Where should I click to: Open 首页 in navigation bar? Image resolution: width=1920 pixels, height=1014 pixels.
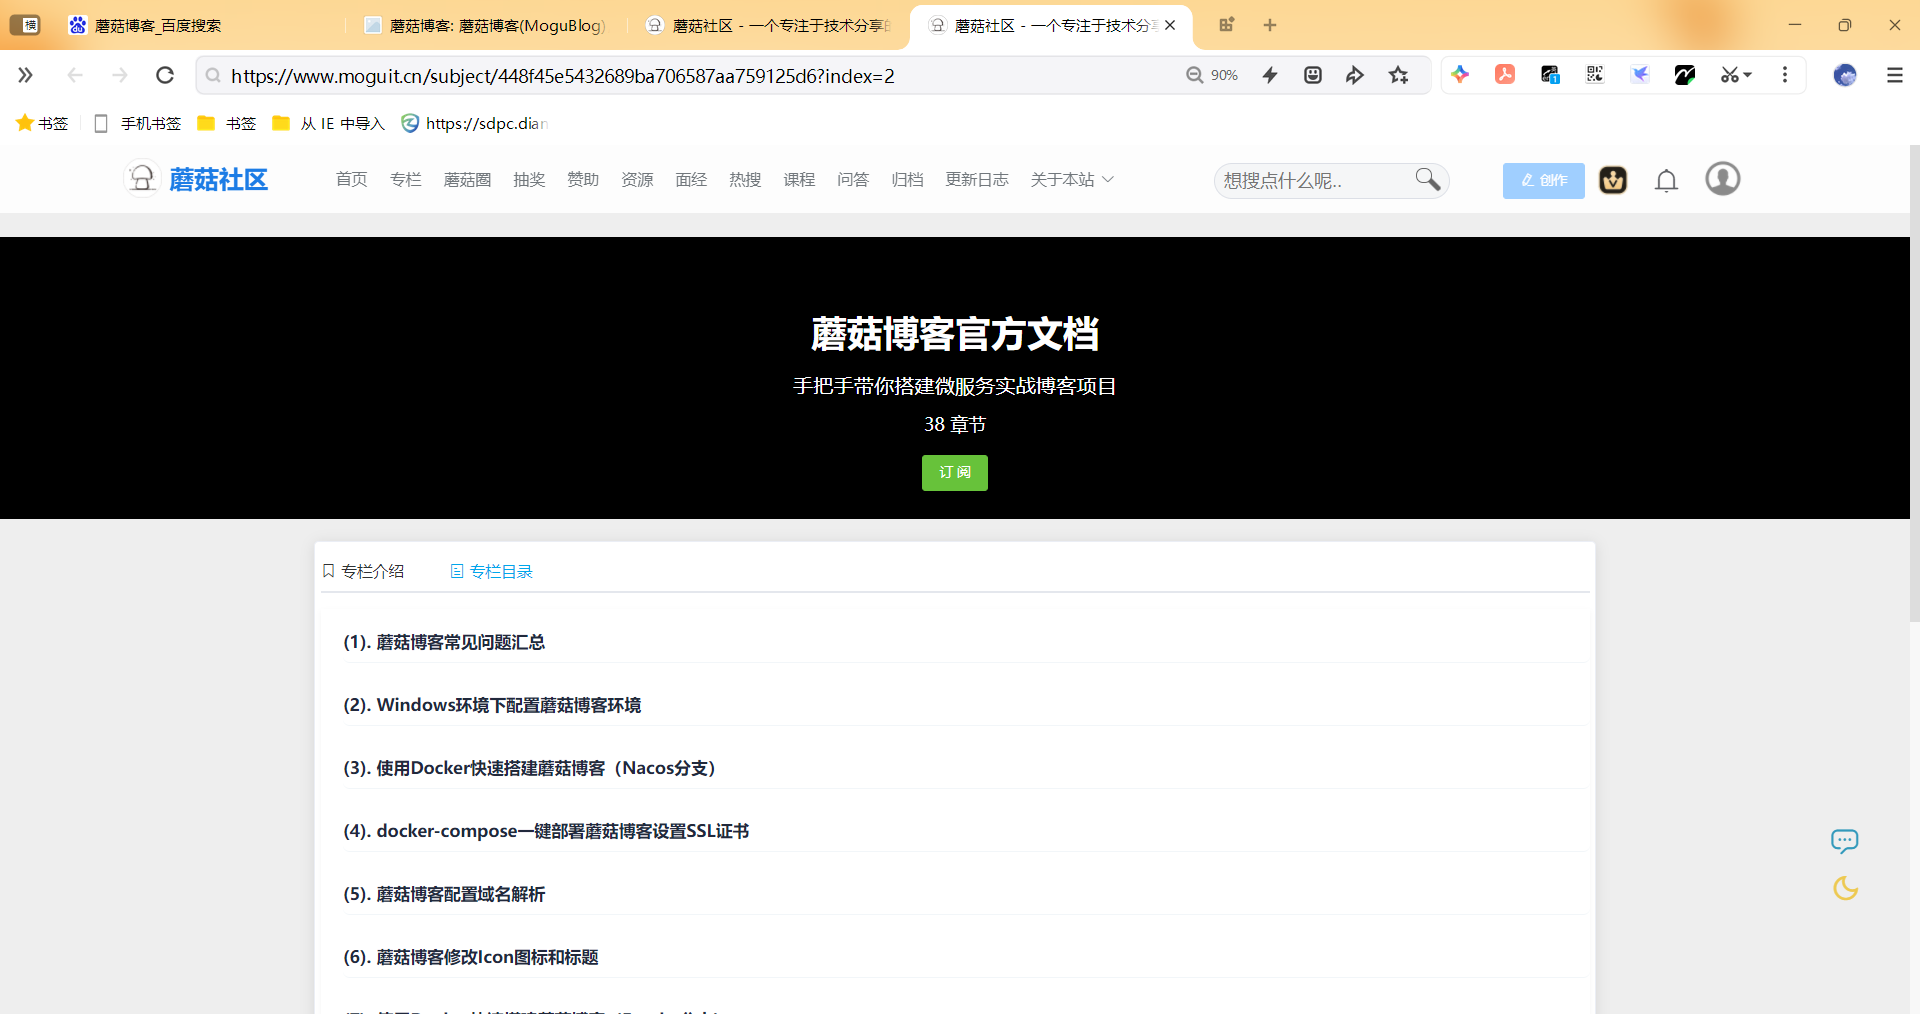tap(352, 179)
